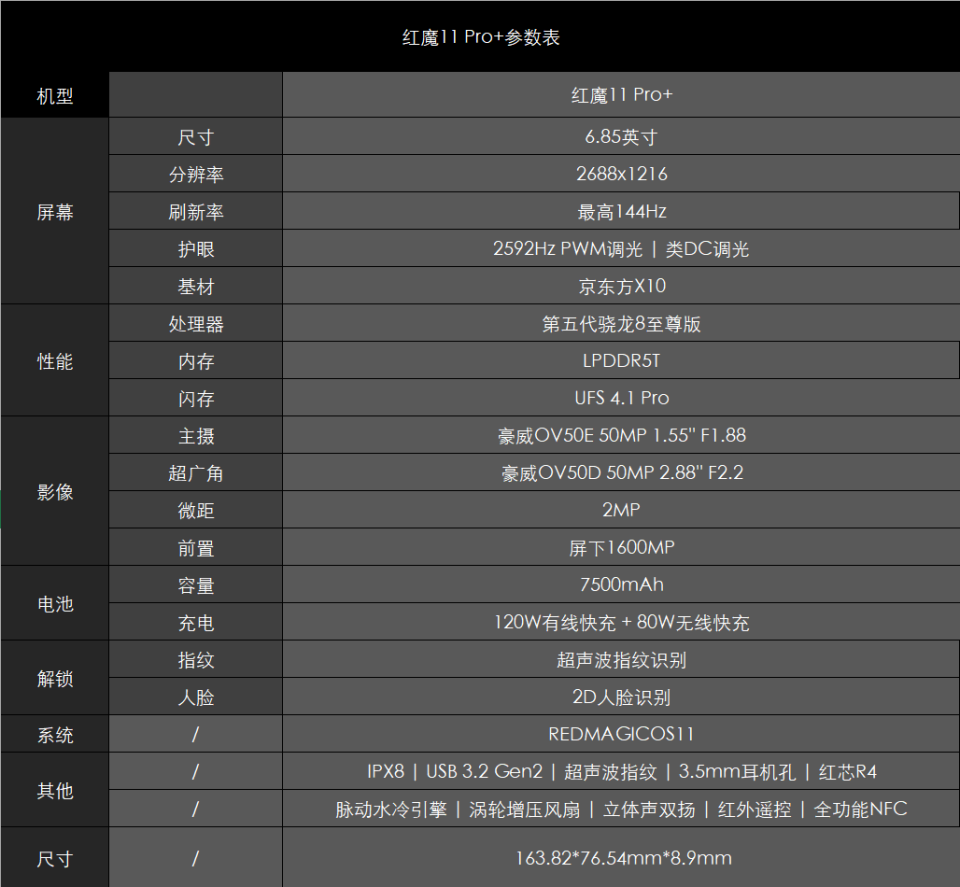Click the 第五代骁龙8至尊版 cell
The width and height of the screenshot is (960, 887).
[621, 323]
